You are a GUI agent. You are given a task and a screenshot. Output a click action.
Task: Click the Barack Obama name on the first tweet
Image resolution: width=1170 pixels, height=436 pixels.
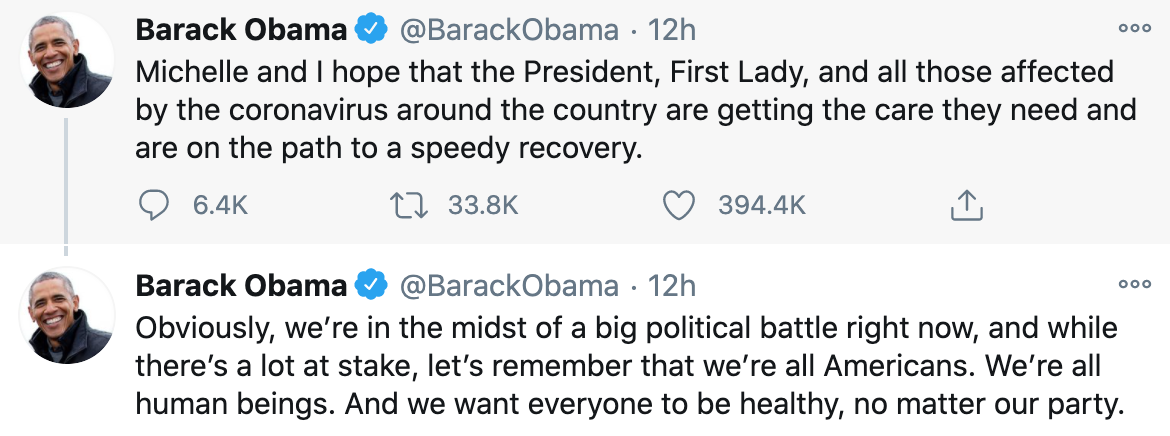tap(241, 31)
